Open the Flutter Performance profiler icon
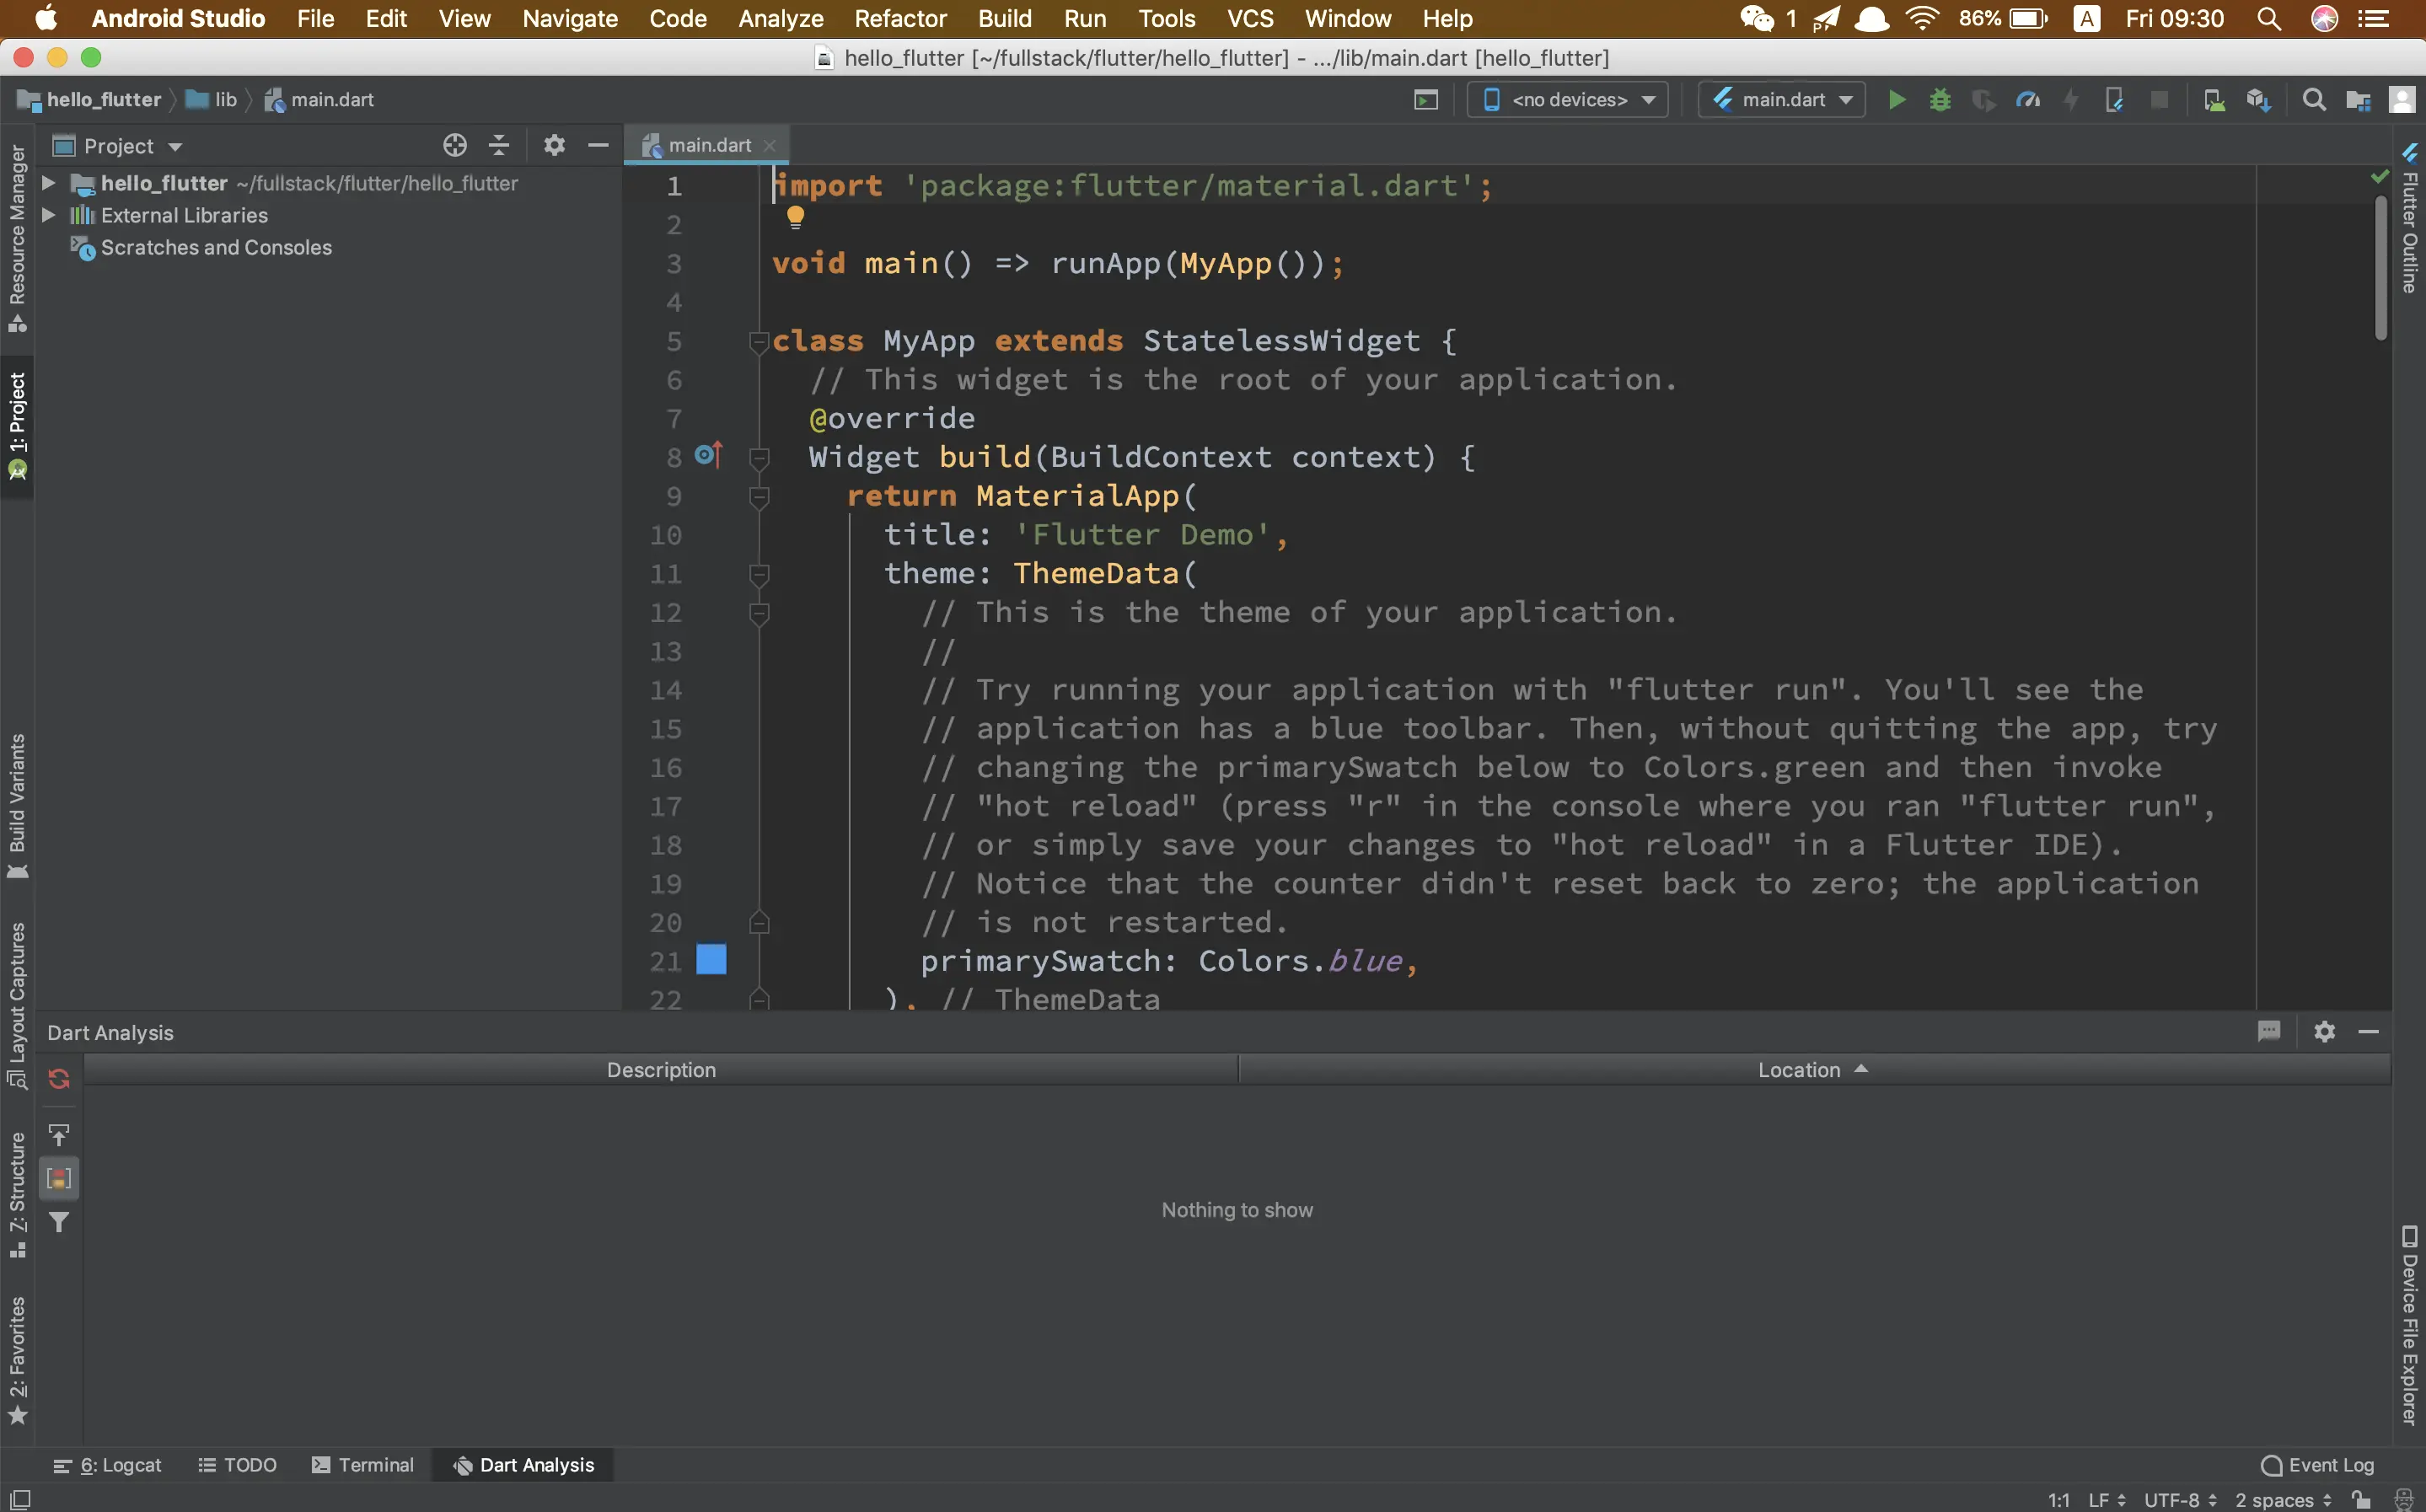 point(2028,100)
